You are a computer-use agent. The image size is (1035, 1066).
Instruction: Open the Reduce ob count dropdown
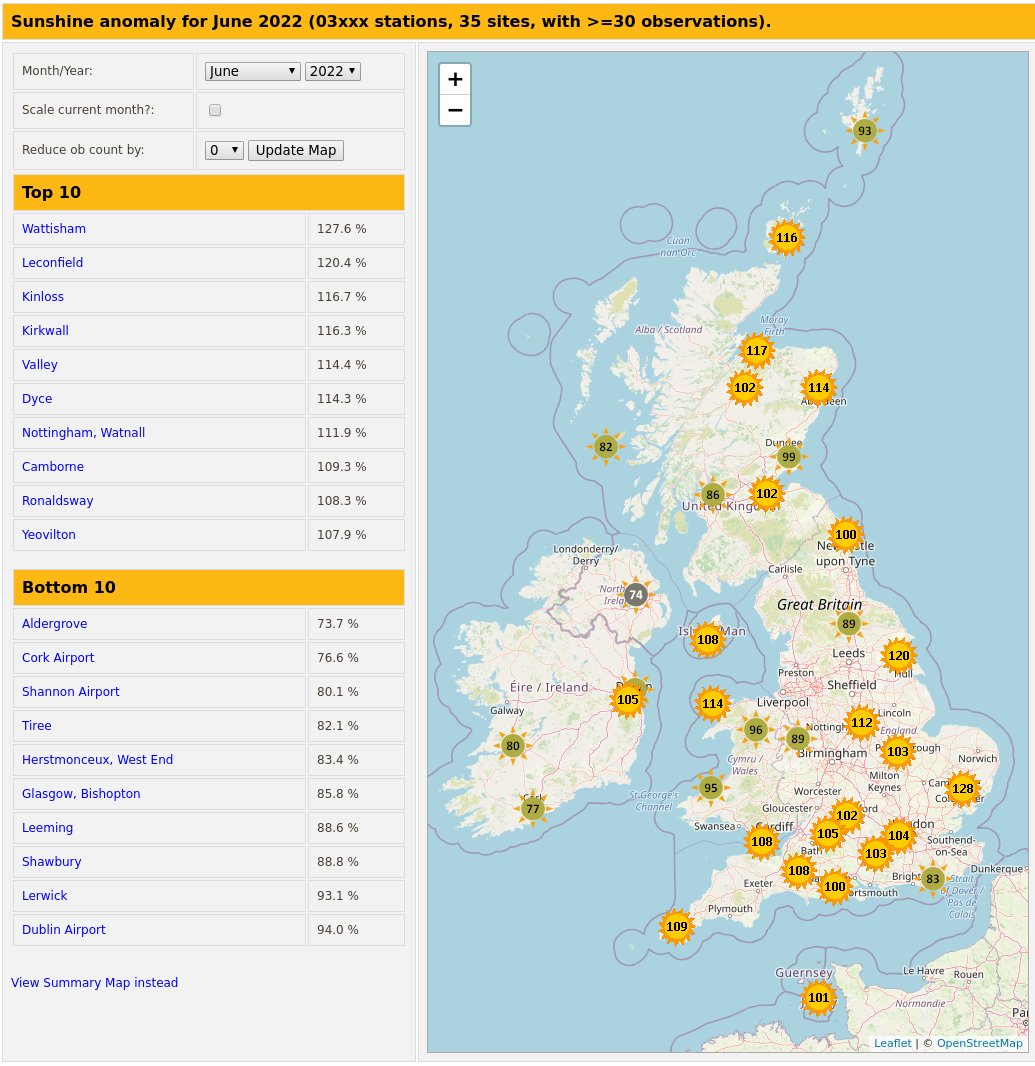[224, 150]
